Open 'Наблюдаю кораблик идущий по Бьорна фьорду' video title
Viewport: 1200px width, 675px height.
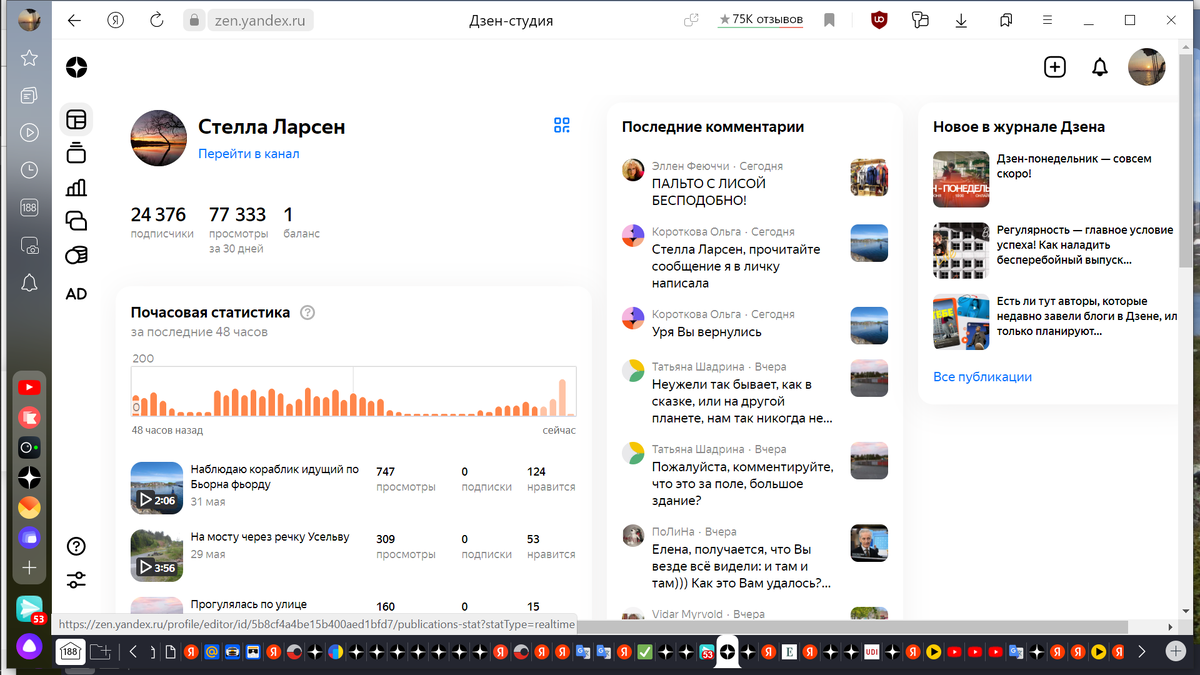pos(274,477)
